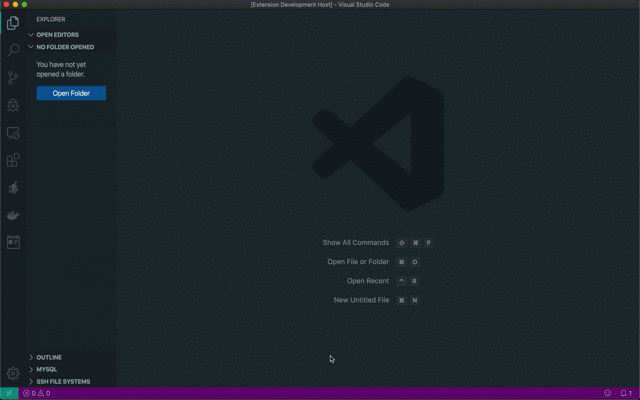Open notifications bell in status bar
Viewport: 640px width, 400px height.
coord(626,393)
